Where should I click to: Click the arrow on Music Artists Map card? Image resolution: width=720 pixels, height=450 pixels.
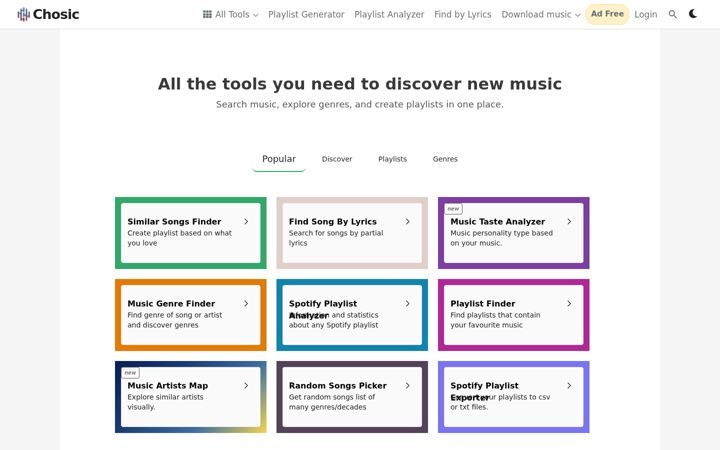click(246, 386)
